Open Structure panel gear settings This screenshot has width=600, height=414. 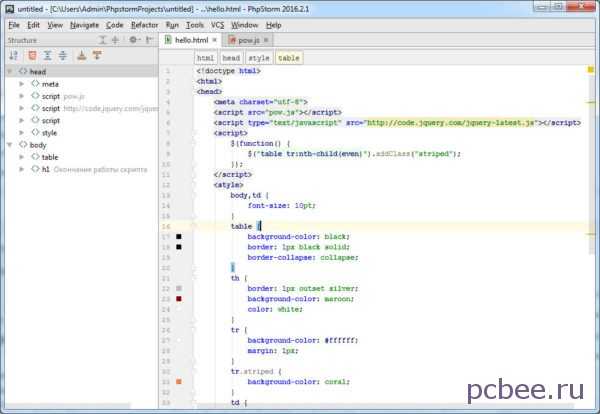[134, 40]
